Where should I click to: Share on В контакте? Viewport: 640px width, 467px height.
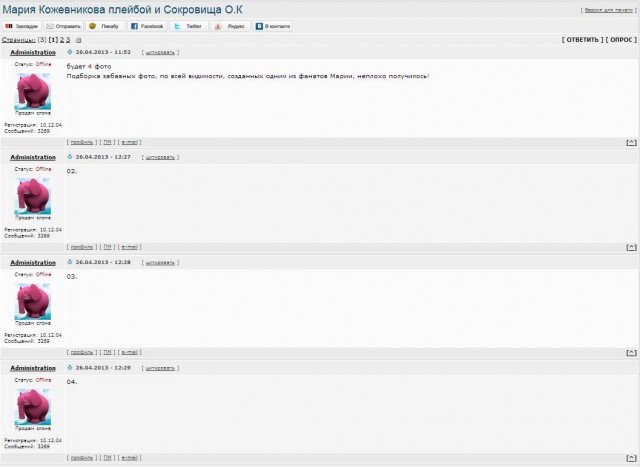[272, 26]
